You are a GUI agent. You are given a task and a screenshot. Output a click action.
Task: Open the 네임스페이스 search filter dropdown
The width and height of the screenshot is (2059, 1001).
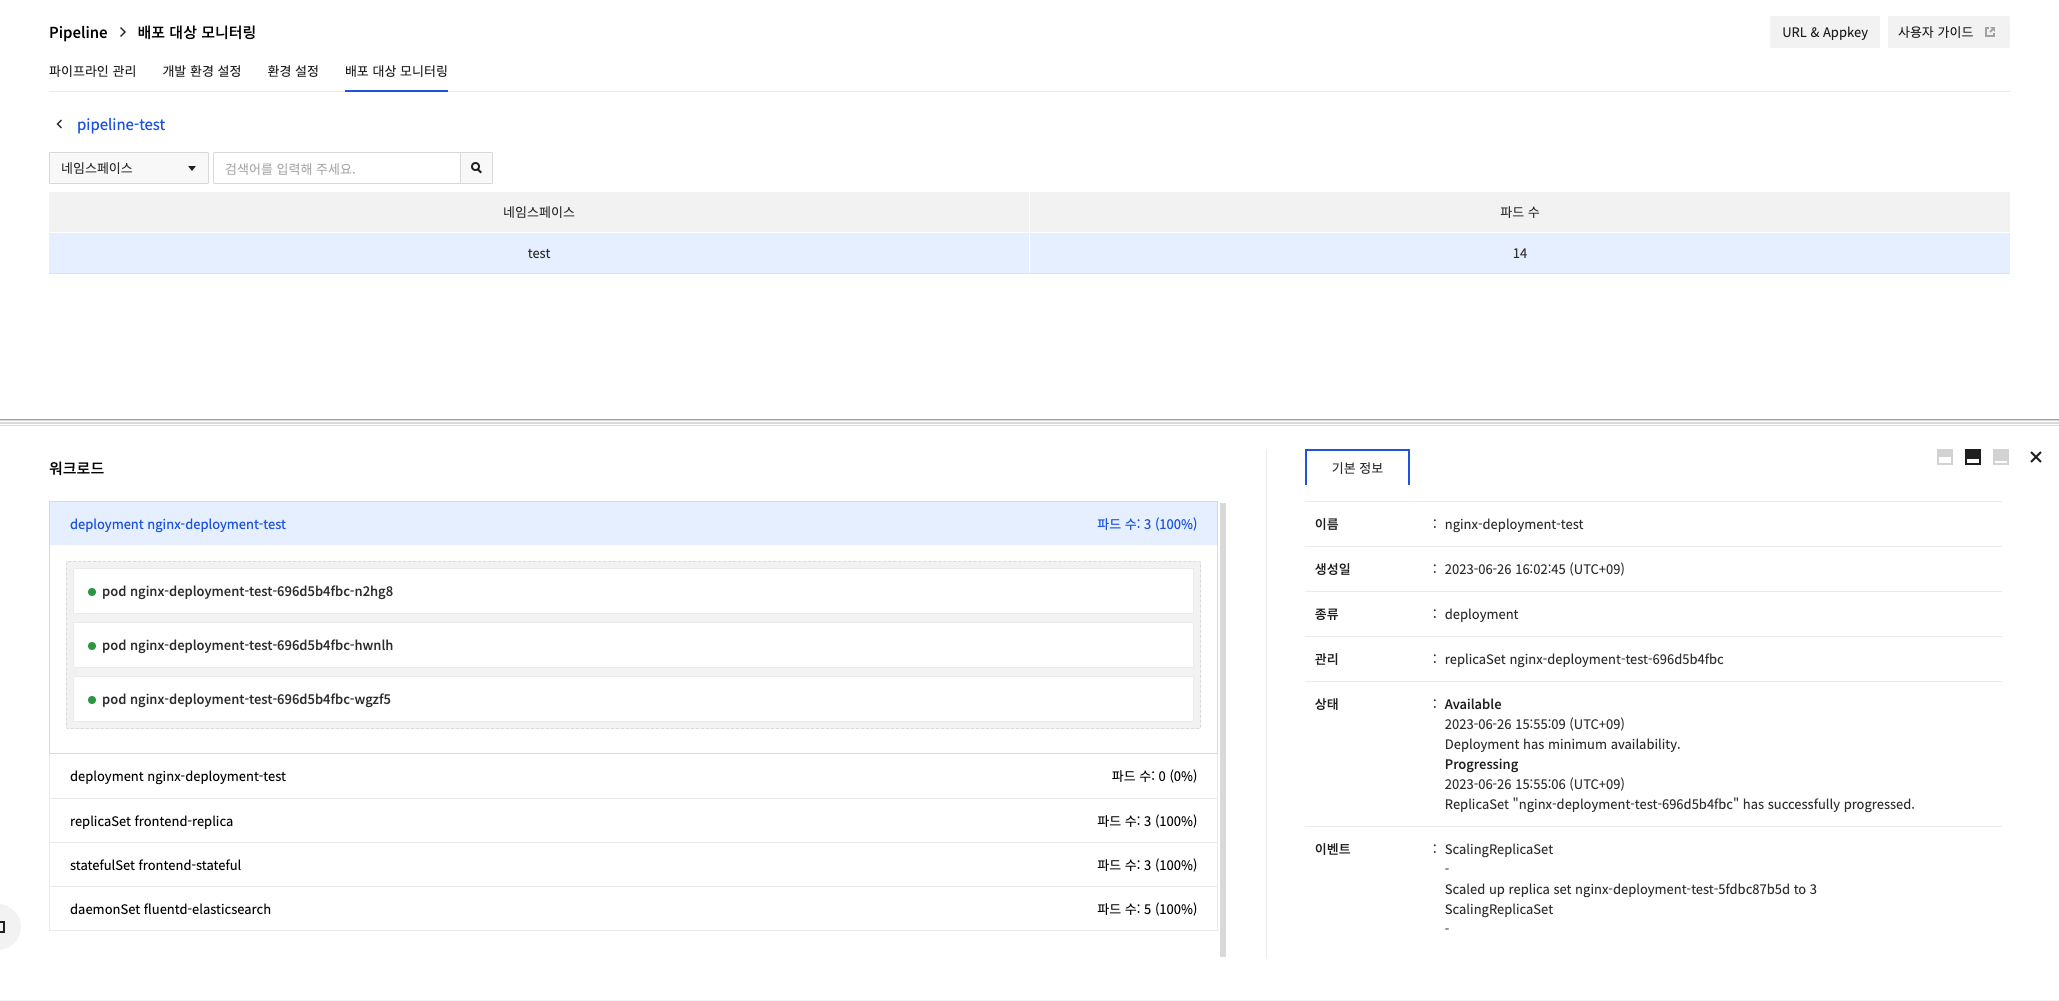[x=128, y=168]
